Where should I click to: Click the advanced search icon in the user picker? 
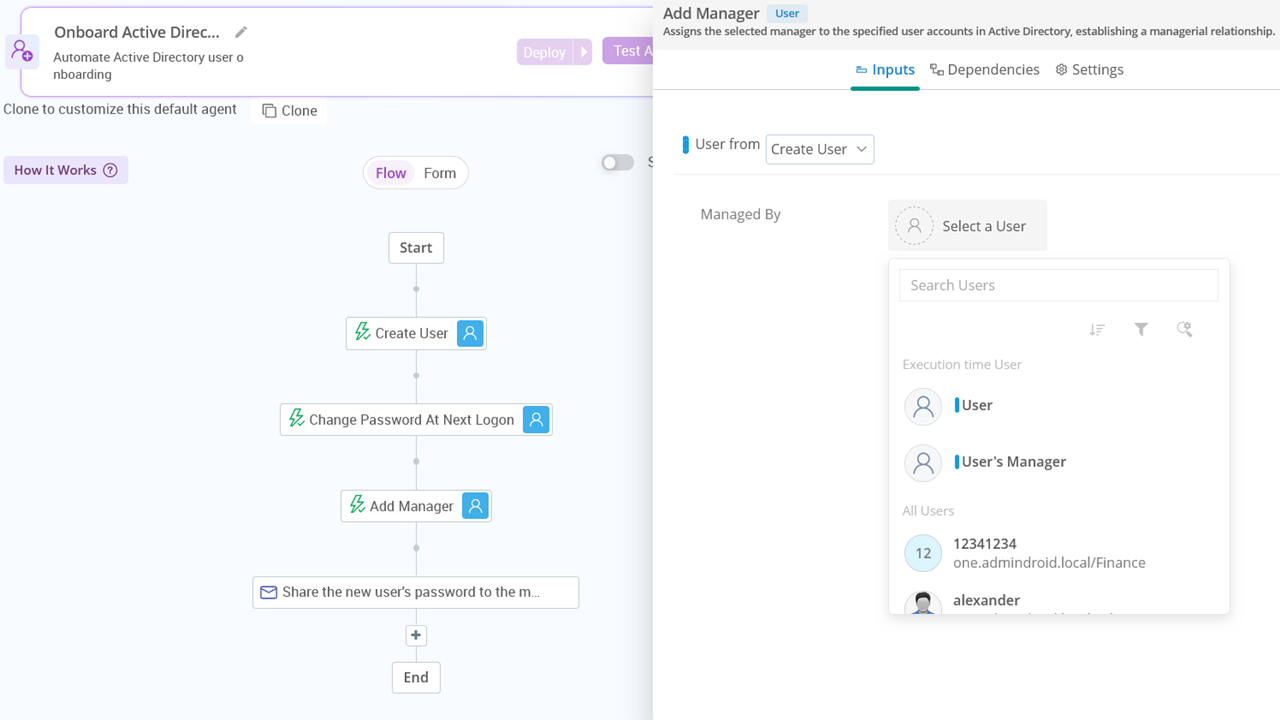point(1185,329)
